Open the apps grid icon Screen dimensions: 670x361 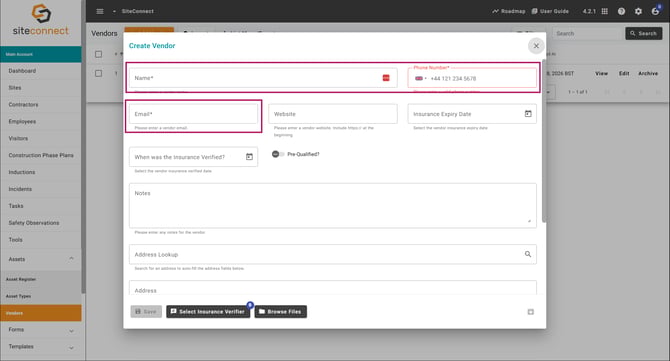pyautogui.click(x=605, y=11)
